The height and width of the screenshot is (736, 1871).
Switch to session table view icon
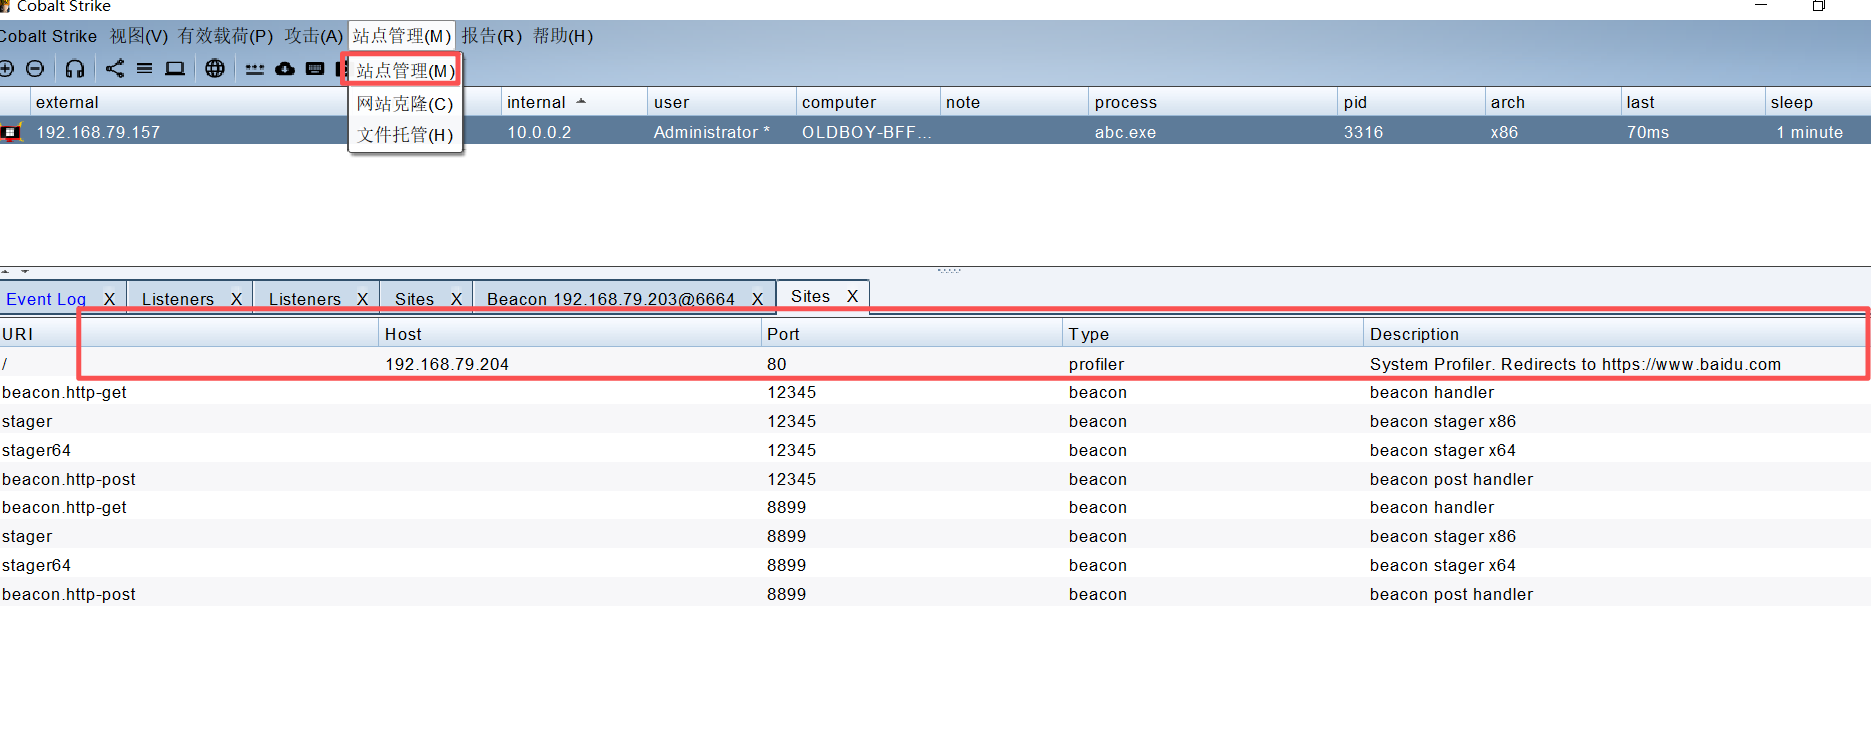(145, 68)
